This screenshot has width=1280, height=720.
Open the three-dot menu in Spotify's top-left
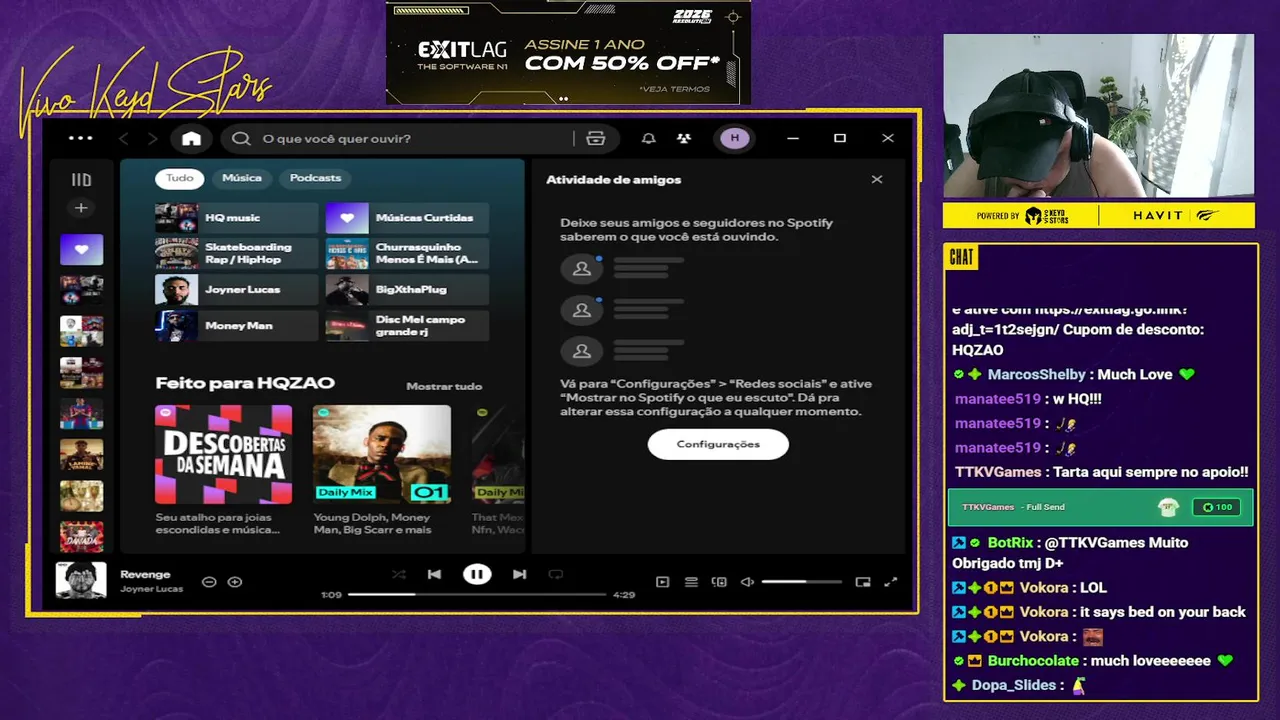(80, 139)
